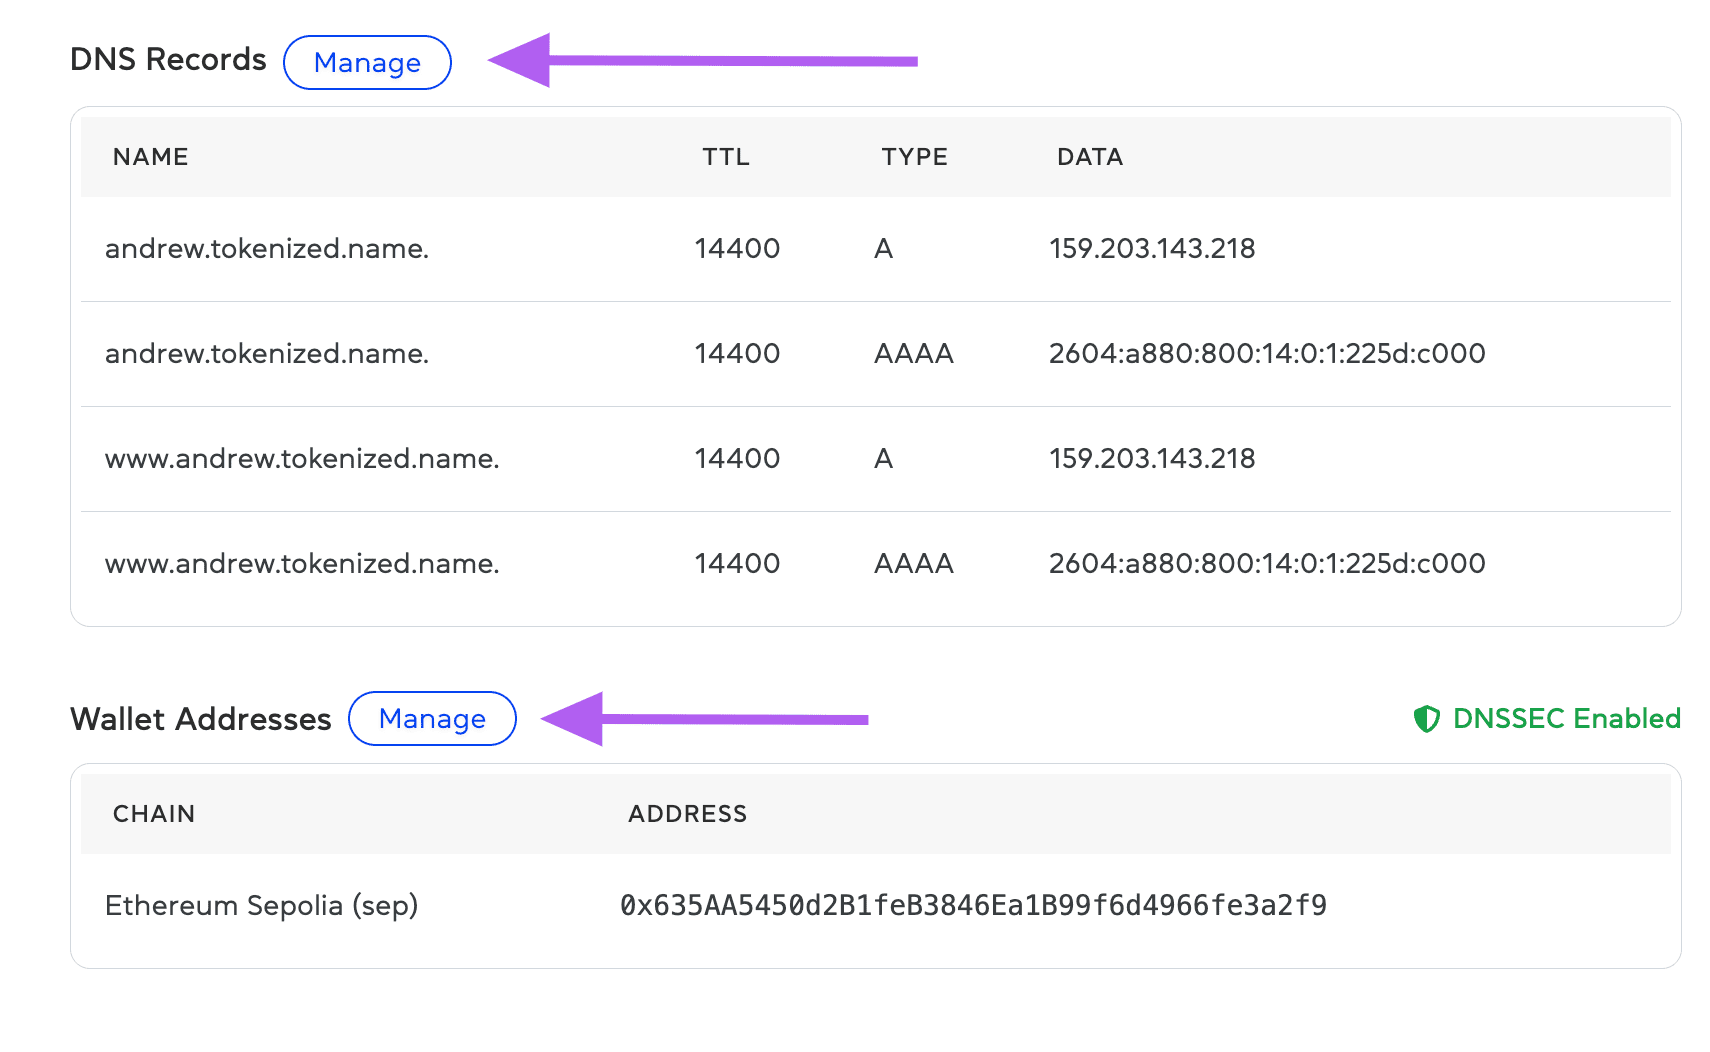This screenshot has height=1052, width=1710.
Task: Select the TTL column header
Action: (725, 157)
